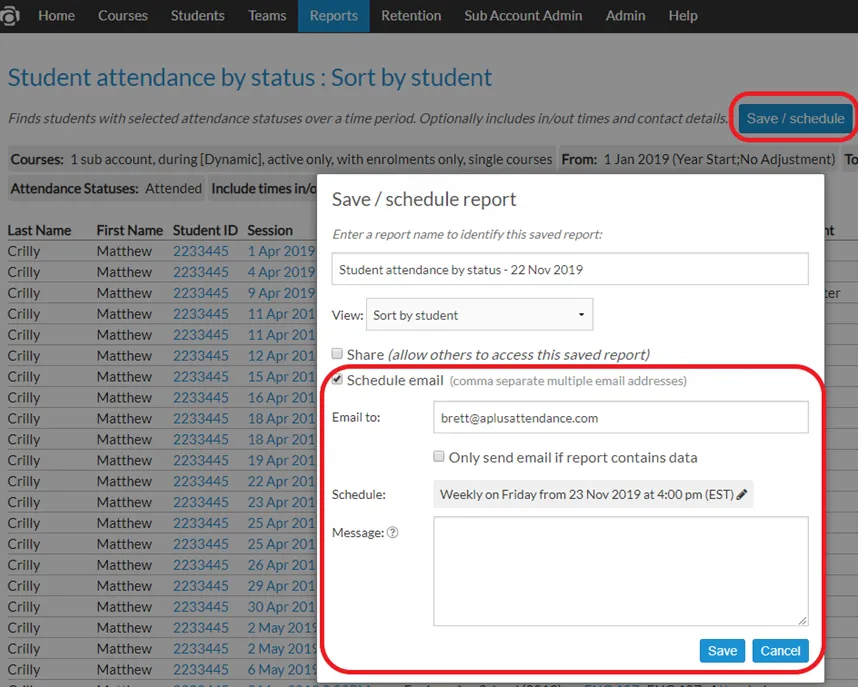Viewport: 859px width, 687px height.
Task: Click the Attendance Statuses: Attended filter
Action: point(106,188)
